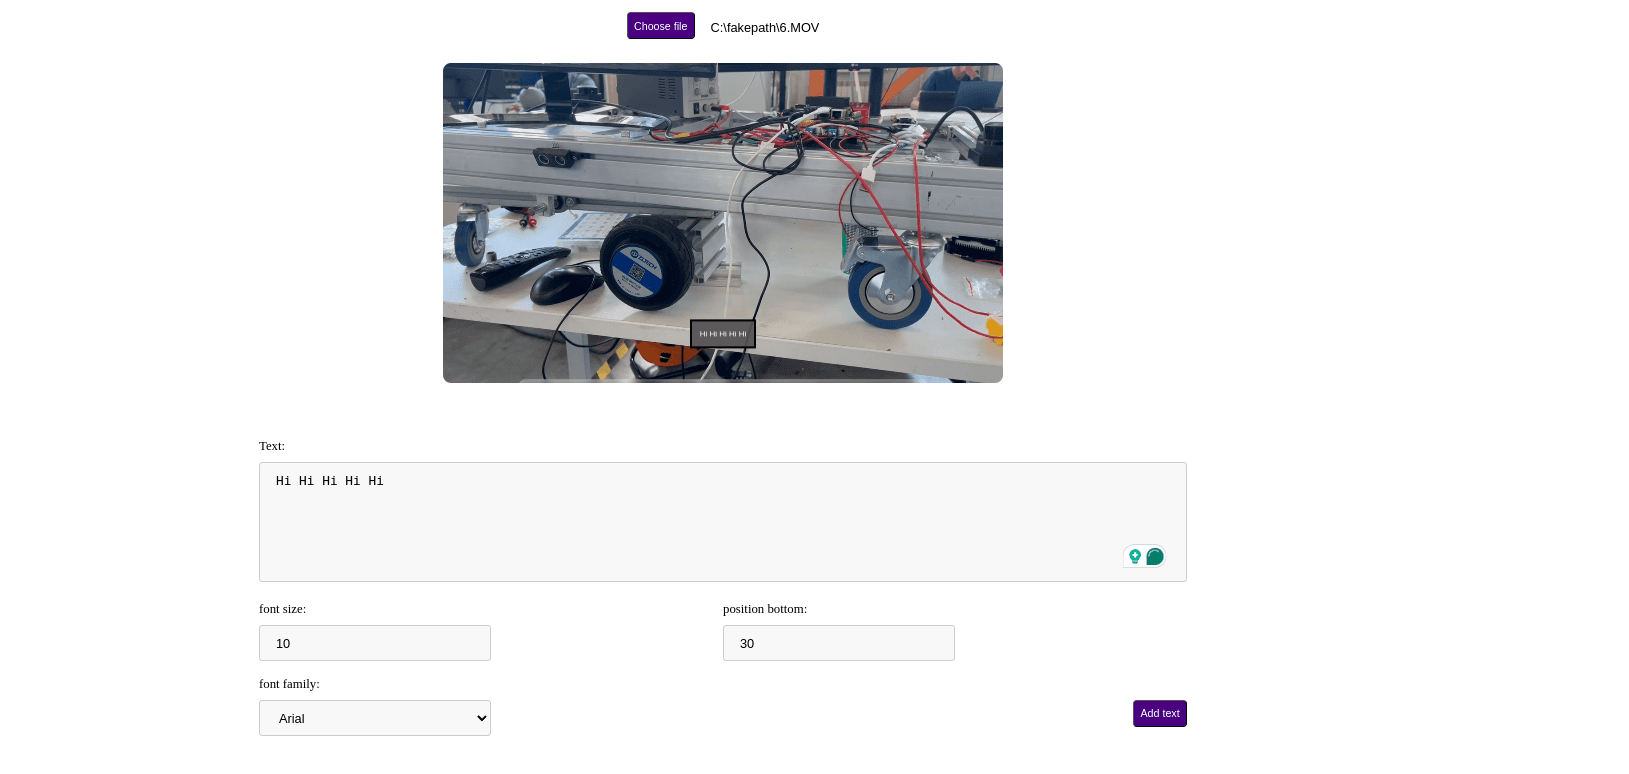Click the 'position bottom:' label
The width and height of the screenshot is (1629, 774).
[765, 609]
